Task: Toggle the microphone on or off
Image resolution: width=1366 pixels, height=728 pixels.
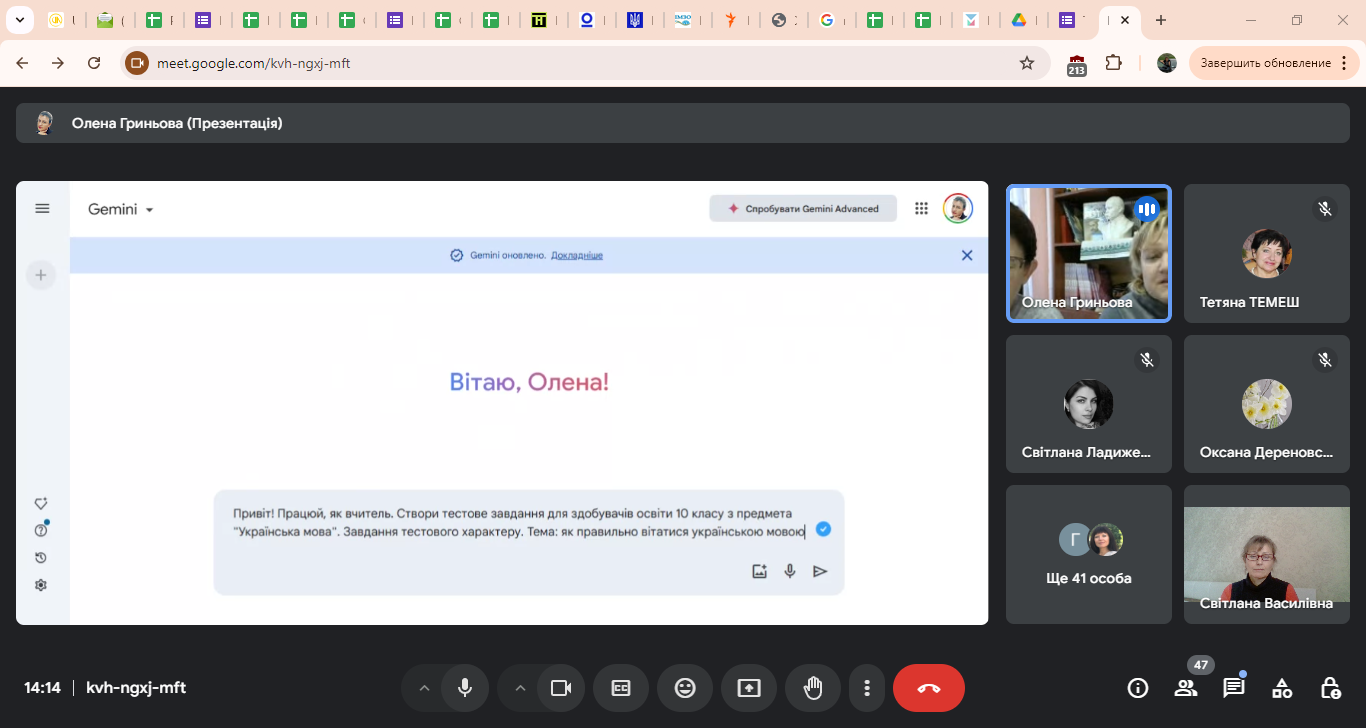Action: pos(465,688)
